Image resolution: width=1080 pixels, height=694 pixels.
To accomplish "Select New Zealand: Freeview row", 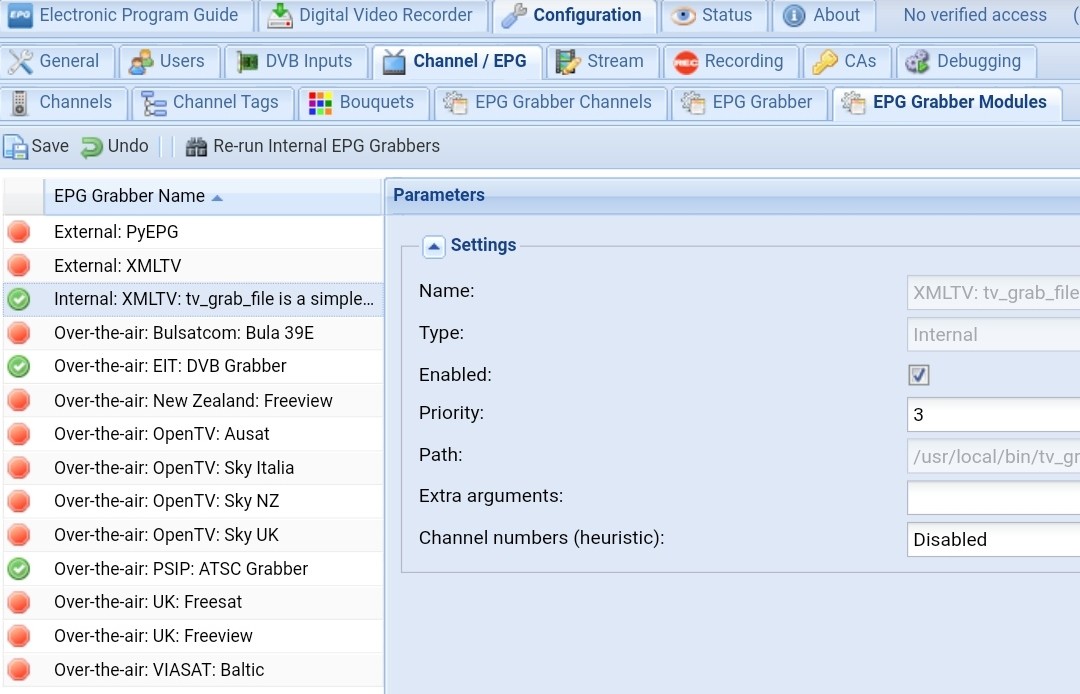I will pos(193,401).
